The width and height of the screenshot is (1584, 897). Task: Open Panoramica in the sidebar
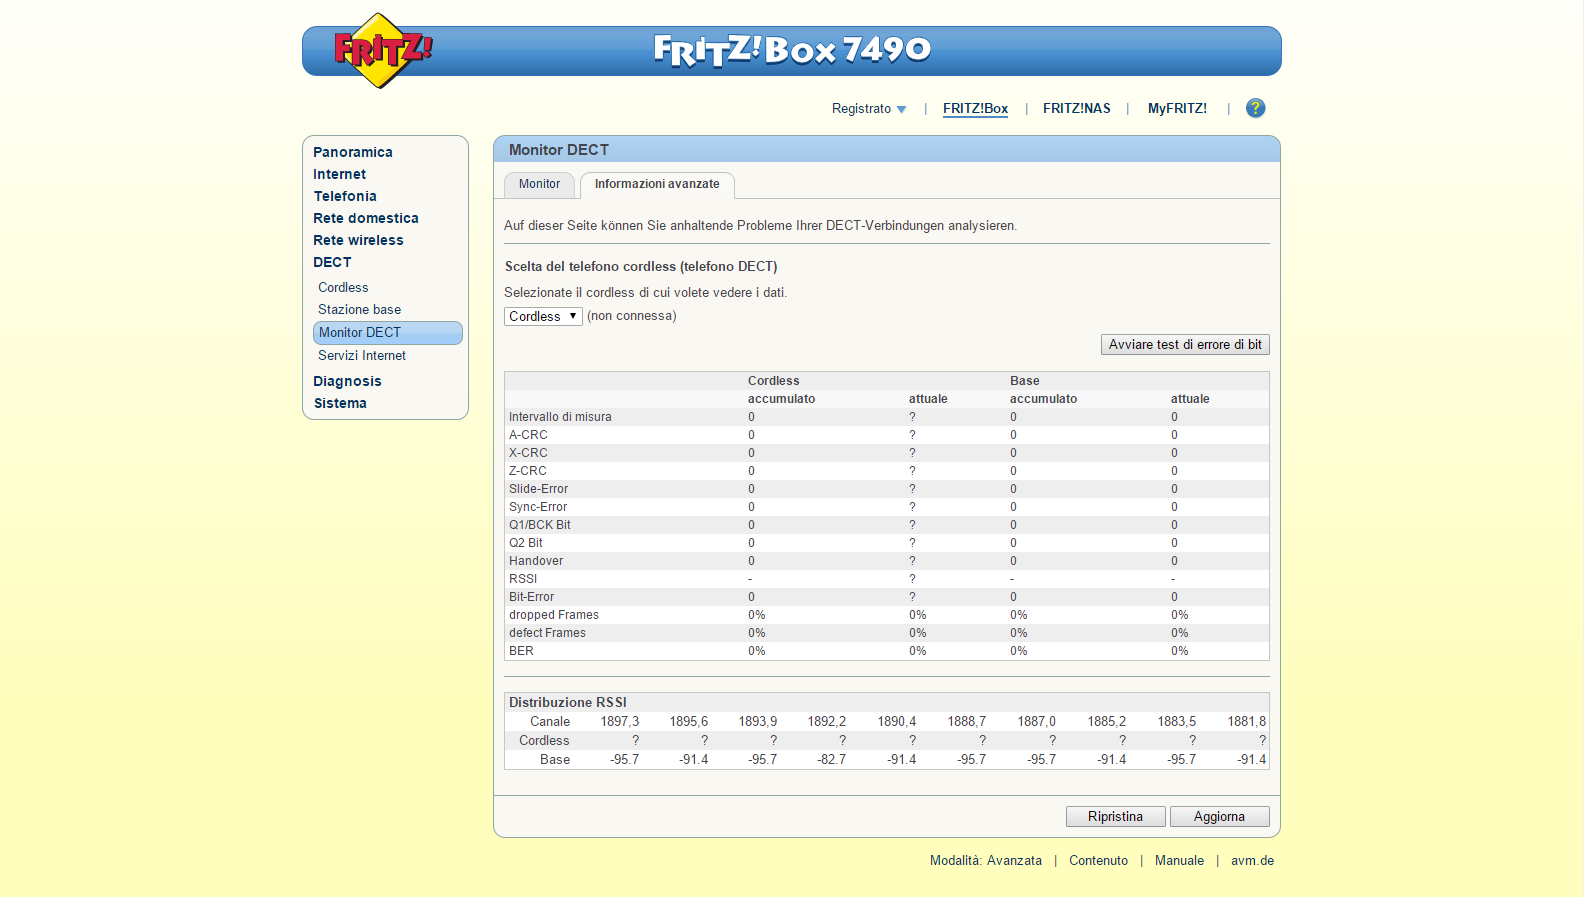click(x=352, y=152)
